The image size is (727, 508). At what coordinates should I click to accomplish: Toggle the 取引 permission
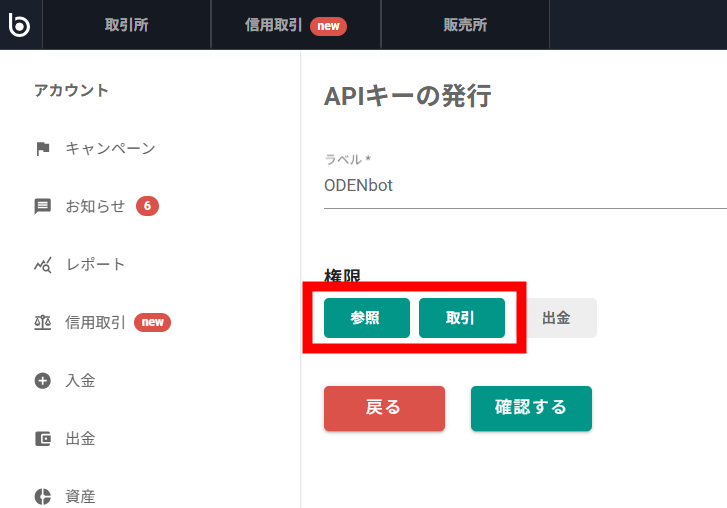(461, 318)
